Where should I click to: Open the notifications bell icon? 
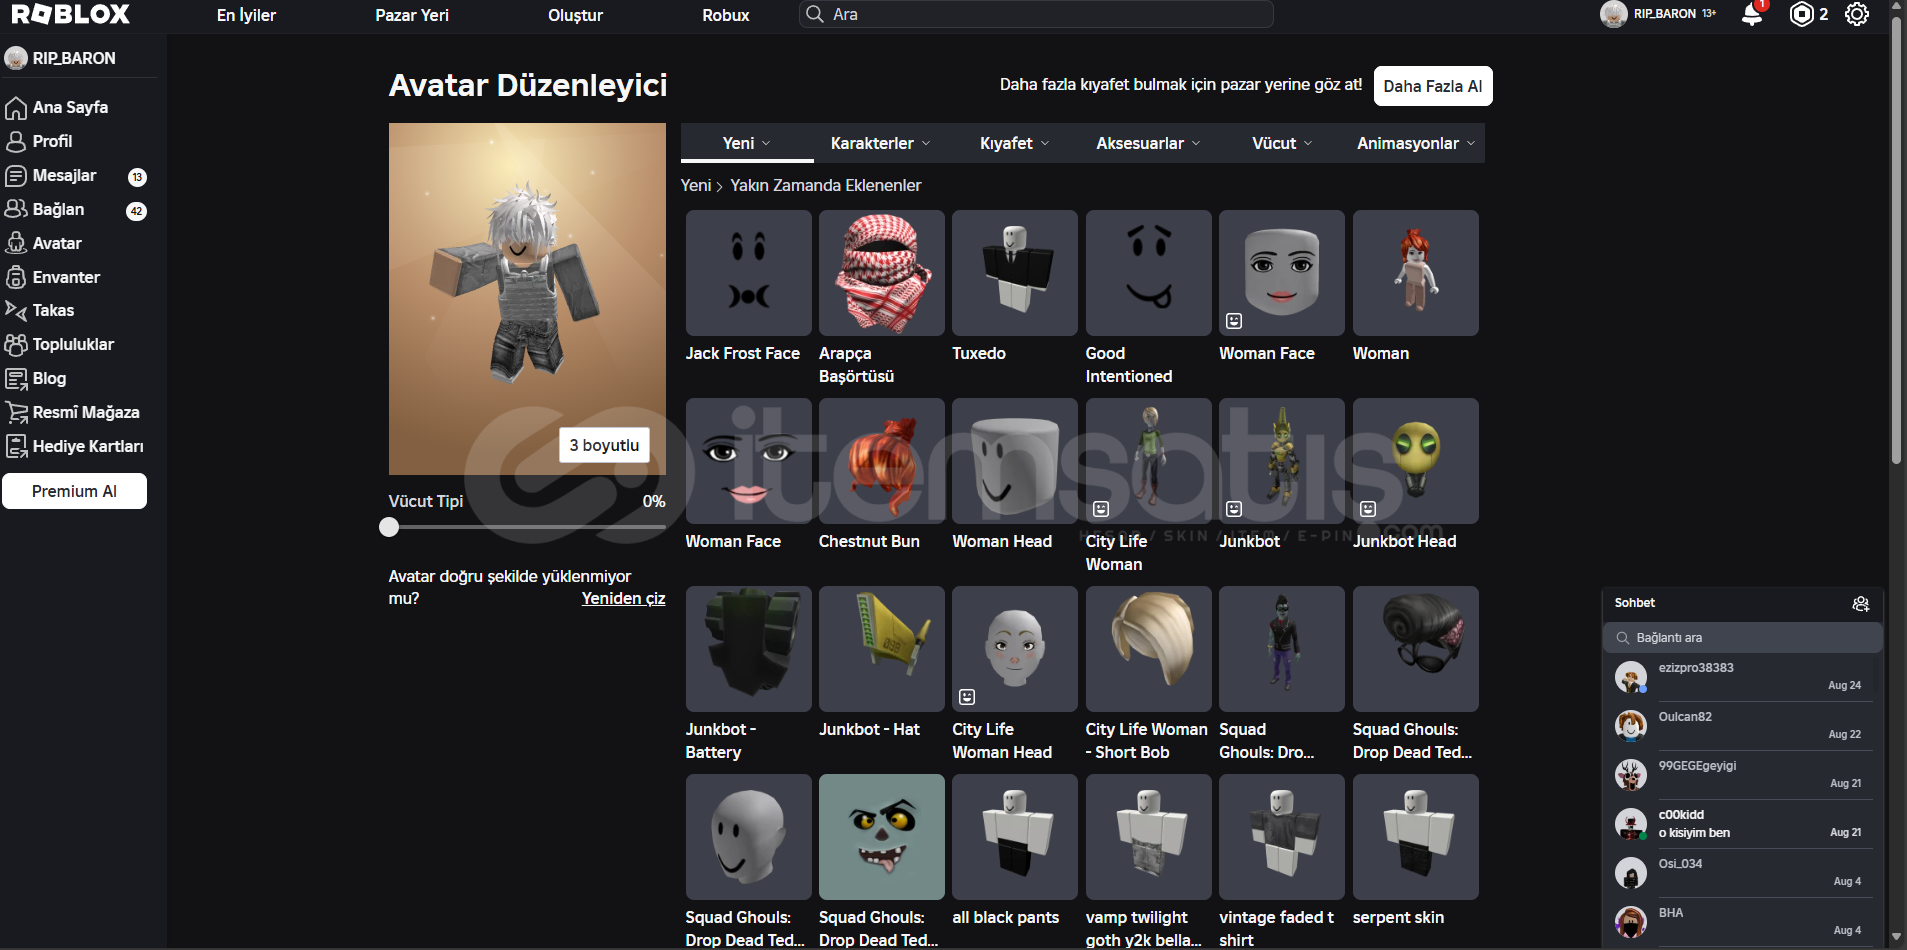pyautogui.click(x=1752, y=14)
